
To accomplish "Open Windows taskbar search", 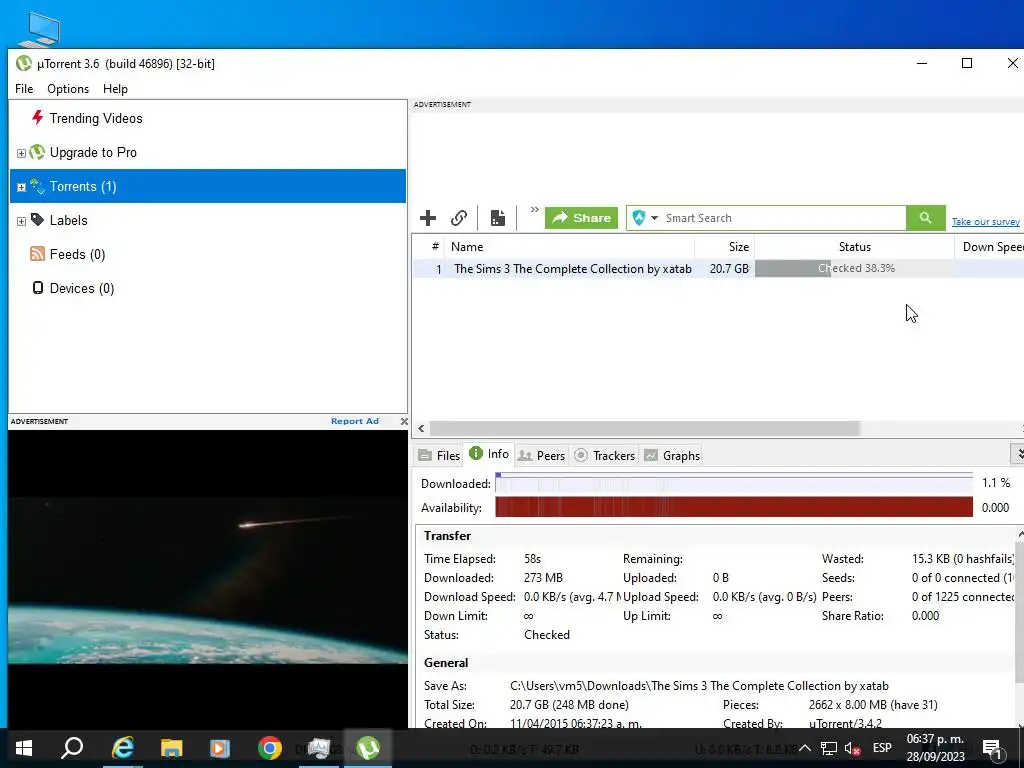I will (72, 748).
